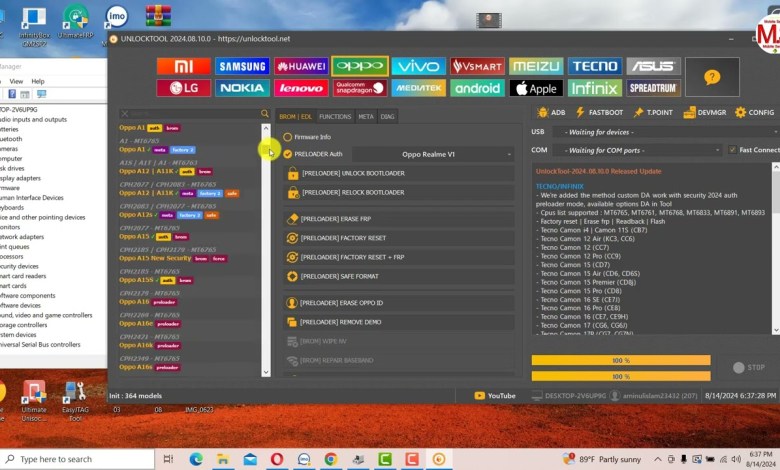The height and width of the screenshot is (470, 780).
Task: Open the FASTBOOT tool
Action: point(599,112)
